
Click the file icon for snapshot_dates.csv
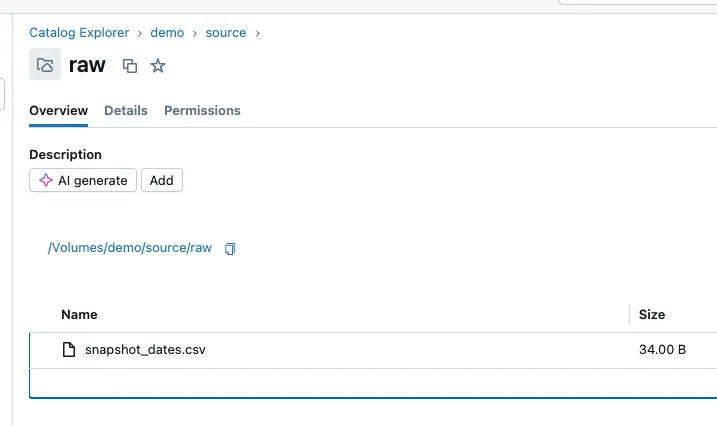[x=69, y=350]
